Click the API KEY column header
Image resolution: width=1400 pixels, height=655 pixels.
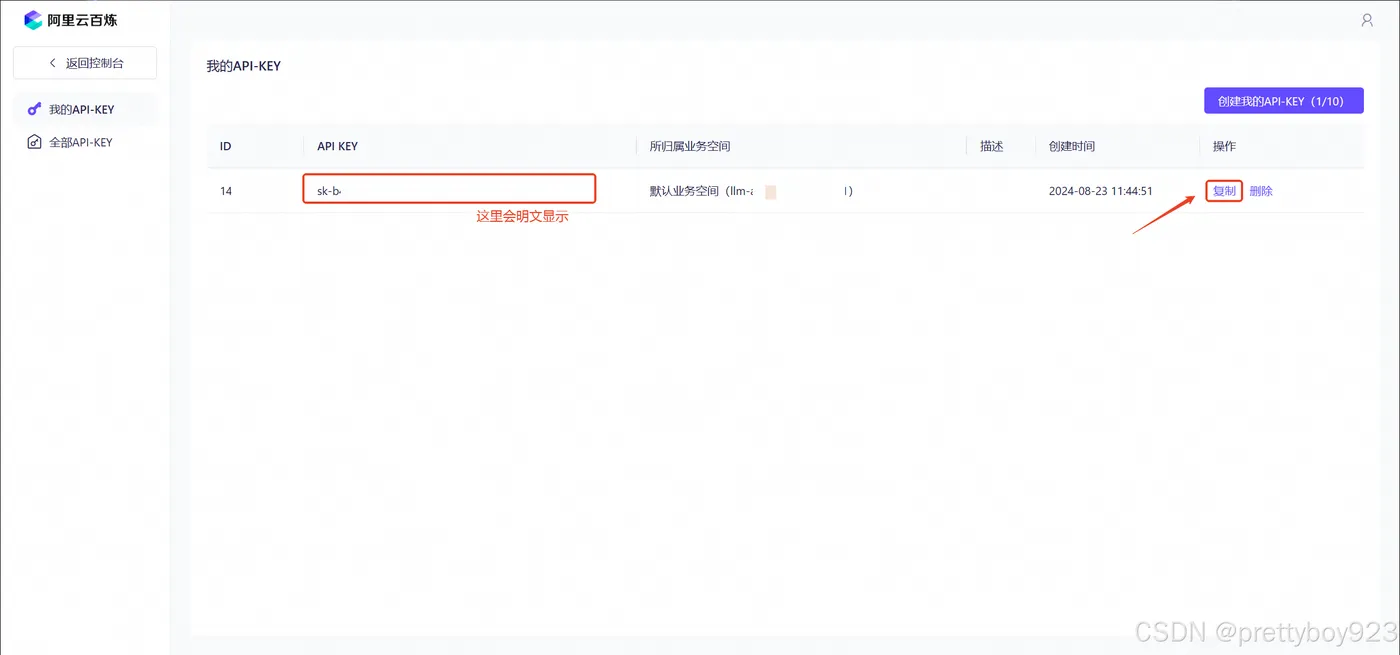(x=337, y=146)
